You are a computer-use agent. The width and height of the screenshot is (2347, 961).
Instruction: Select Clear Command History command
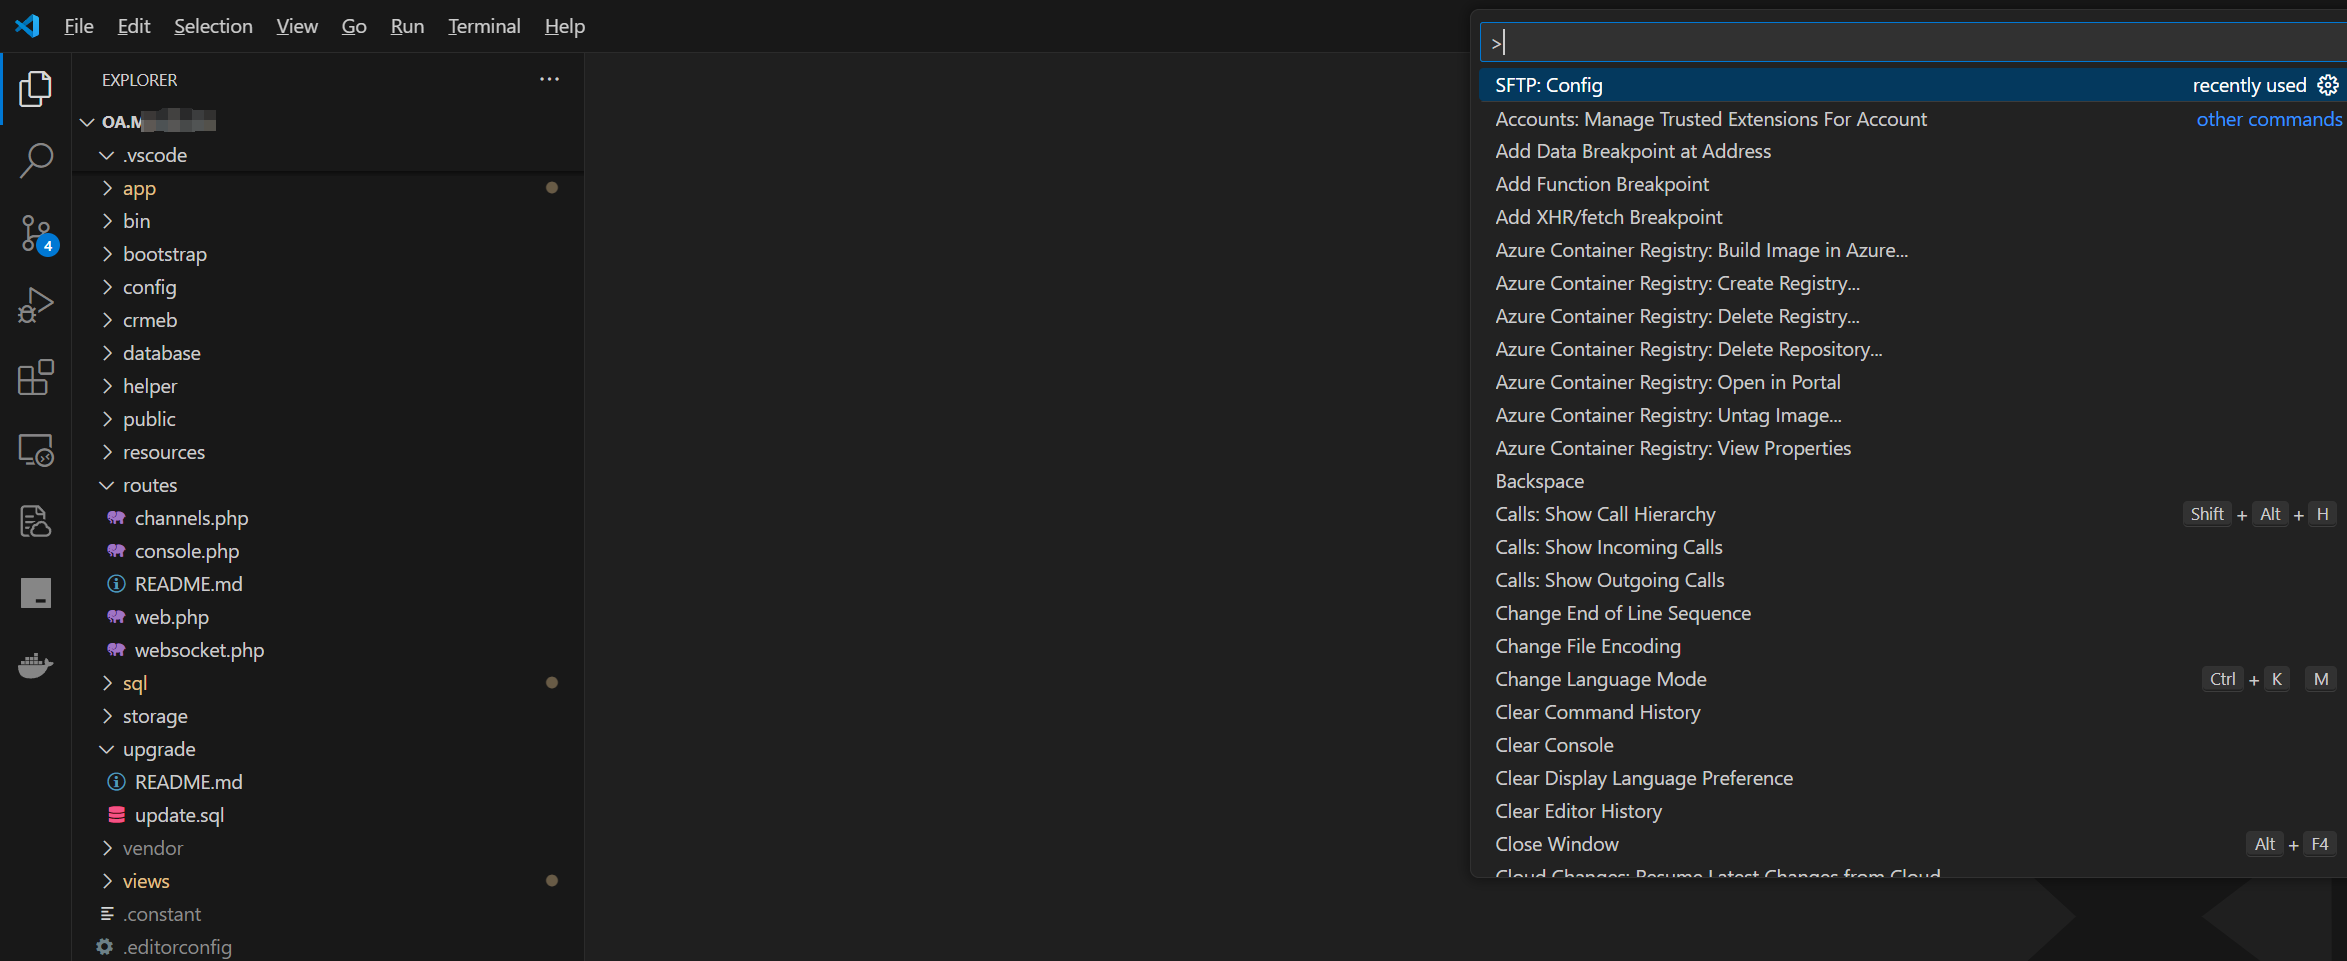1913,712
